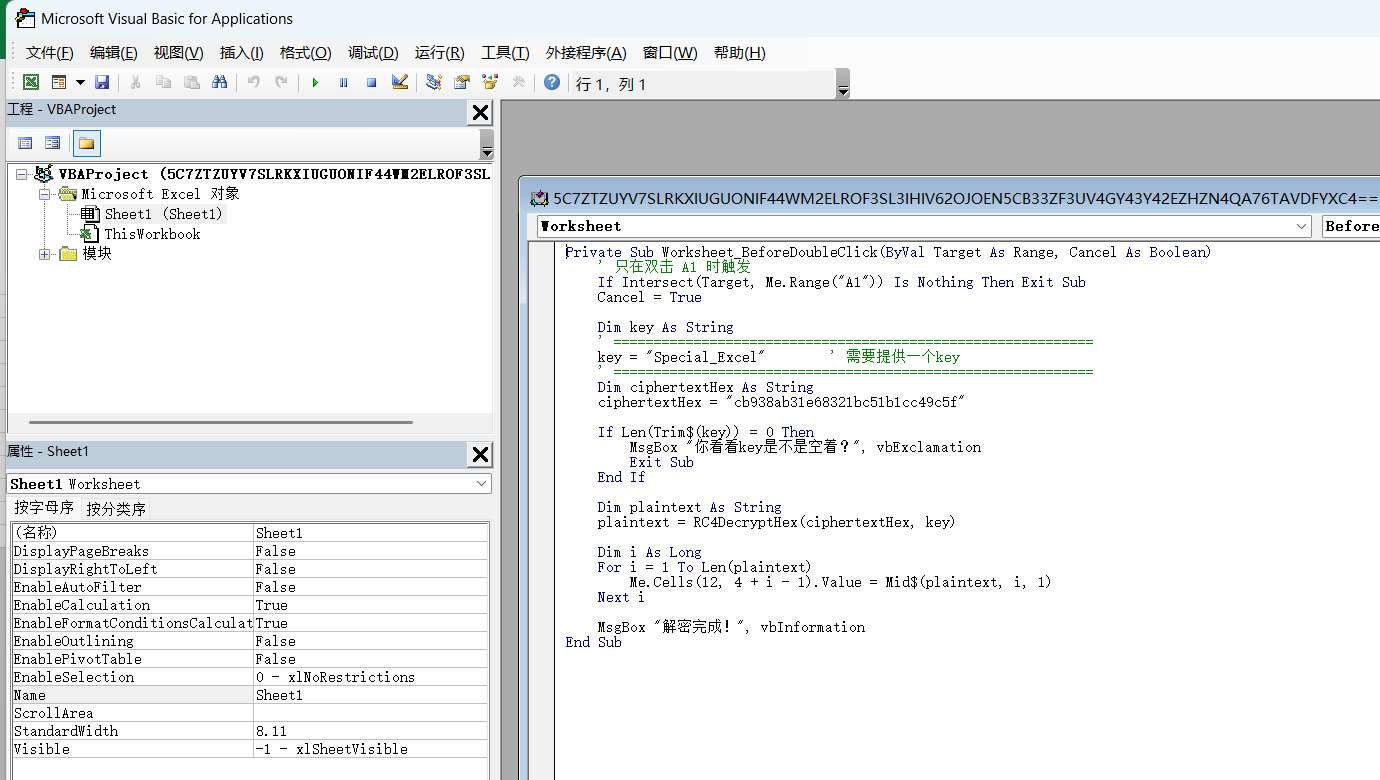Click the Reset stop square icon
1380x780 pixels.
tap(371, 83)
